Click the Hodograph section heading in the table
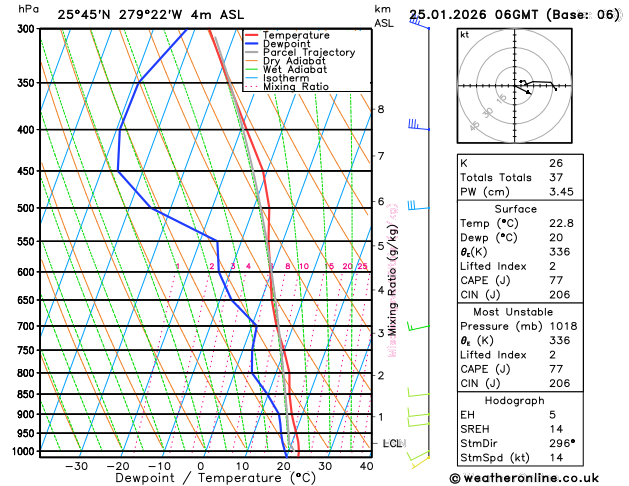The image size is (629, 486). click(515, 401)
